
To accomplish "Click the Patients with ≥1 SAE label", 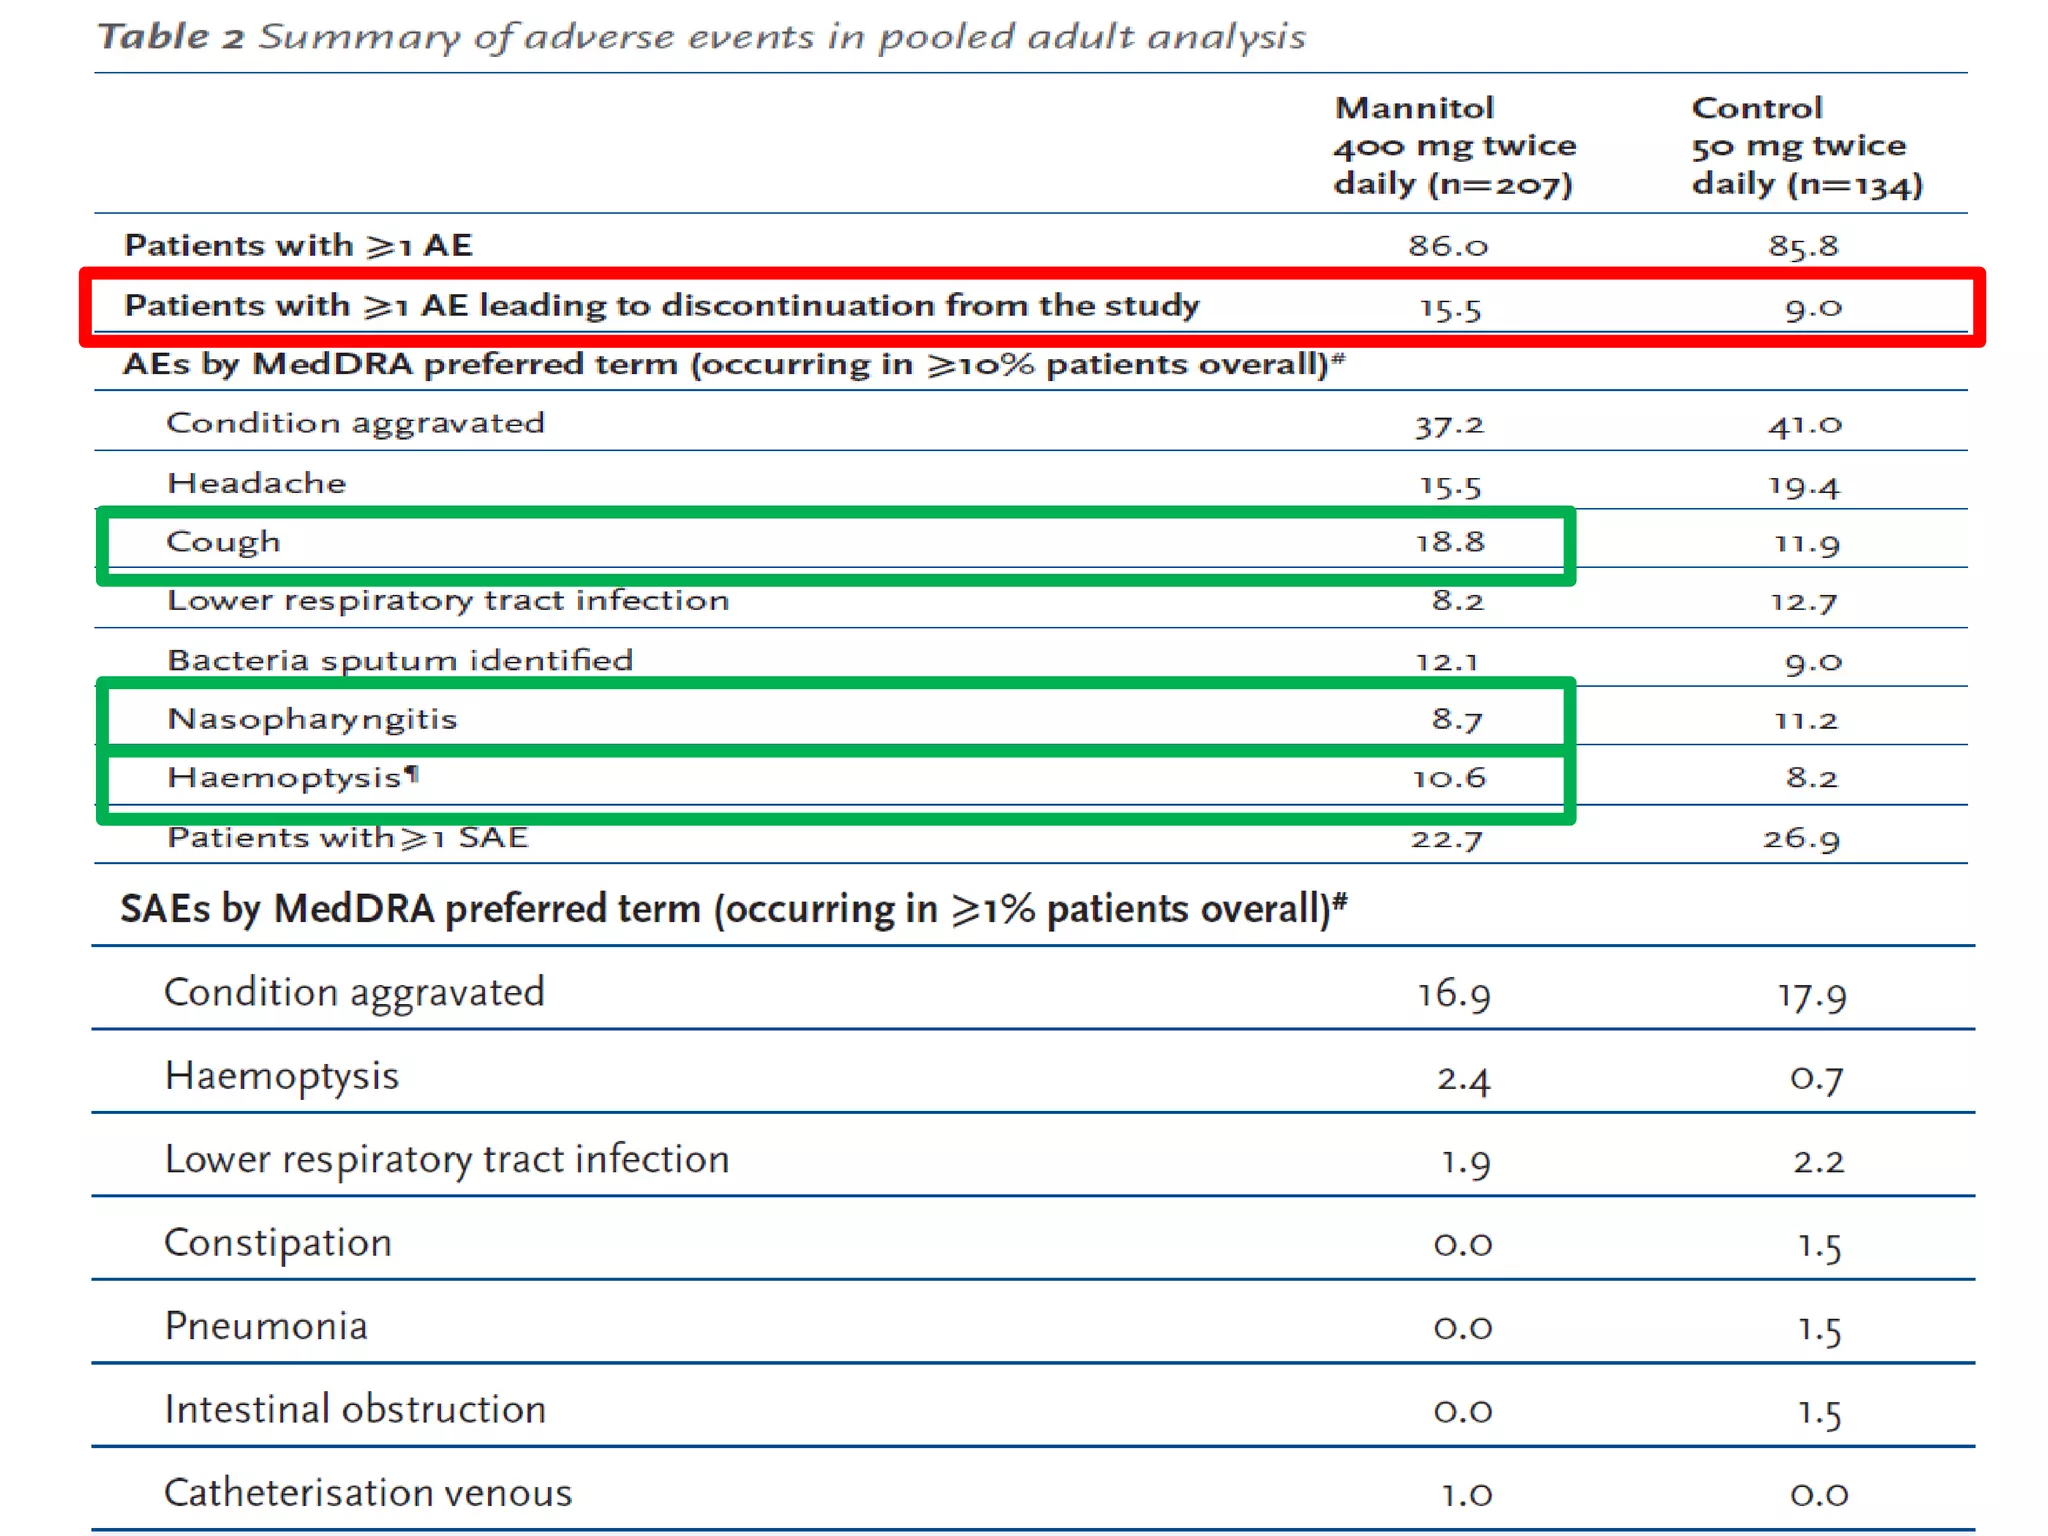I will tap(347, 838).
